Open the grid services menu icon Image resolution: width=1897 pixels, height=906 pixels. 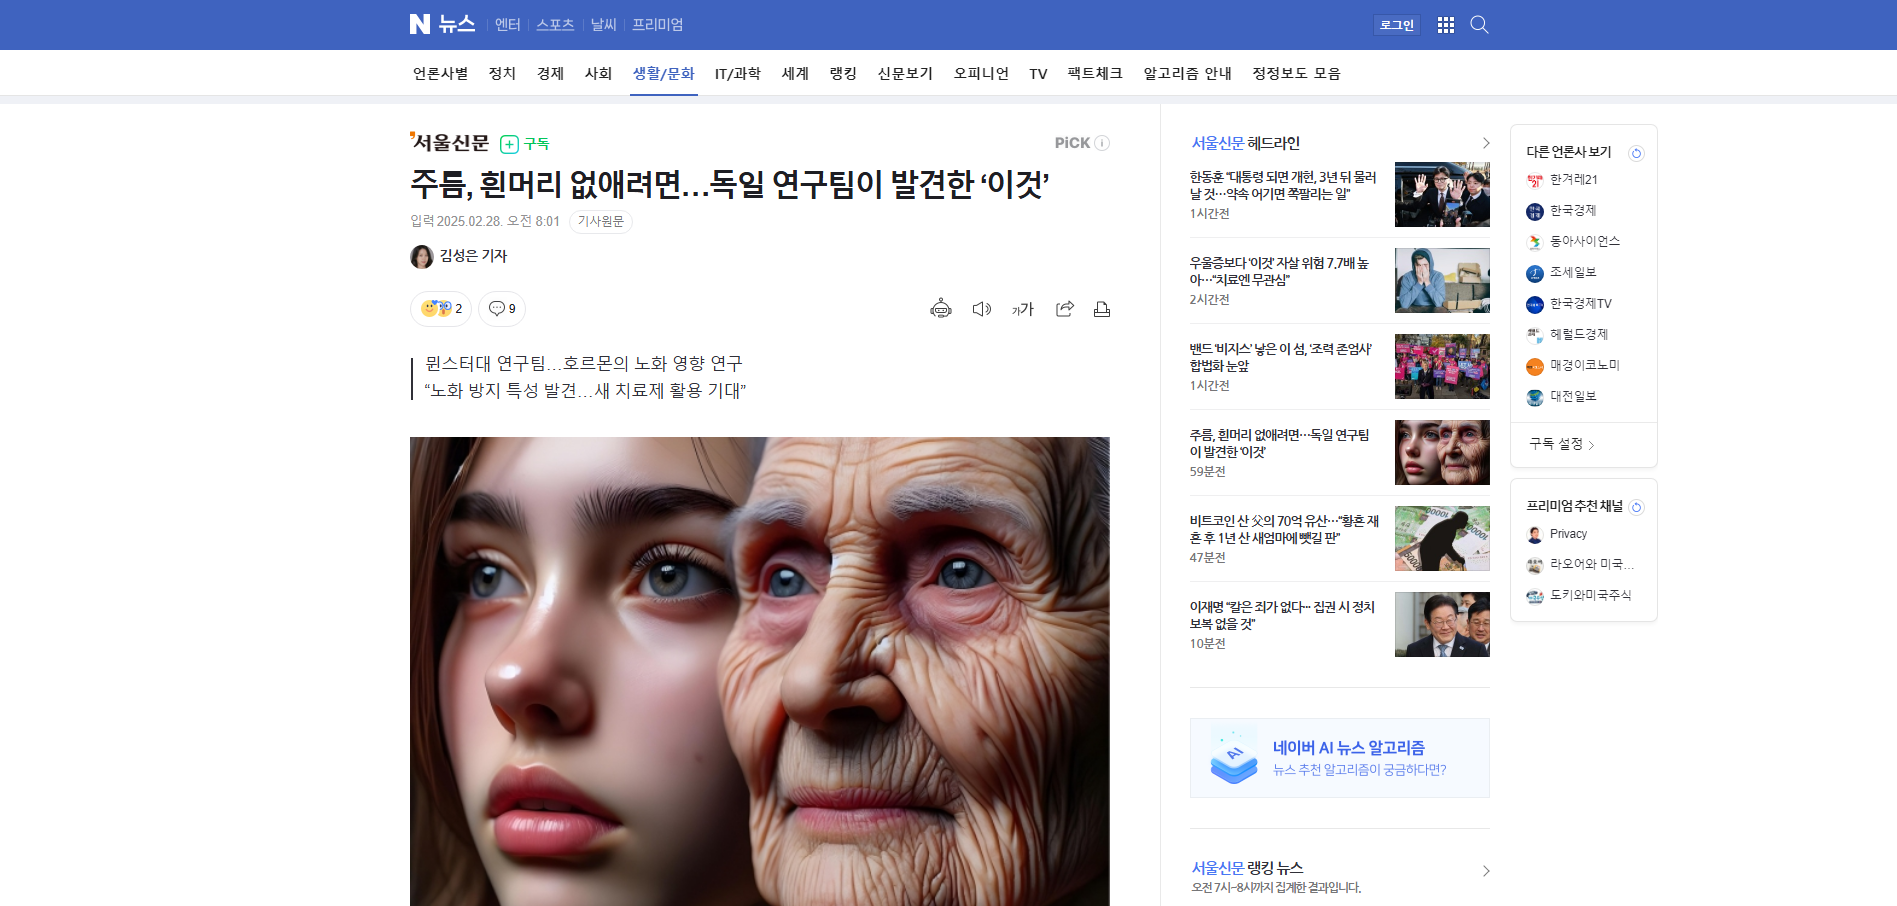(1445, 25)
